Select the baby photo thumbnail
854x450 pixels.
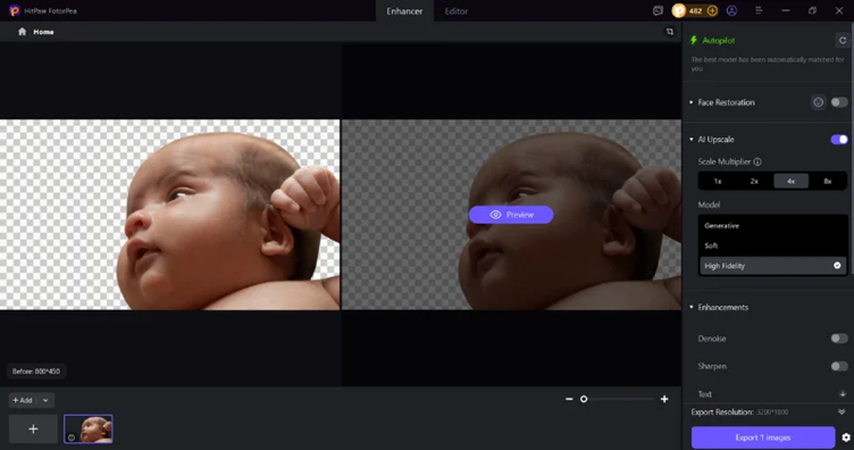[x=88, y=429]
